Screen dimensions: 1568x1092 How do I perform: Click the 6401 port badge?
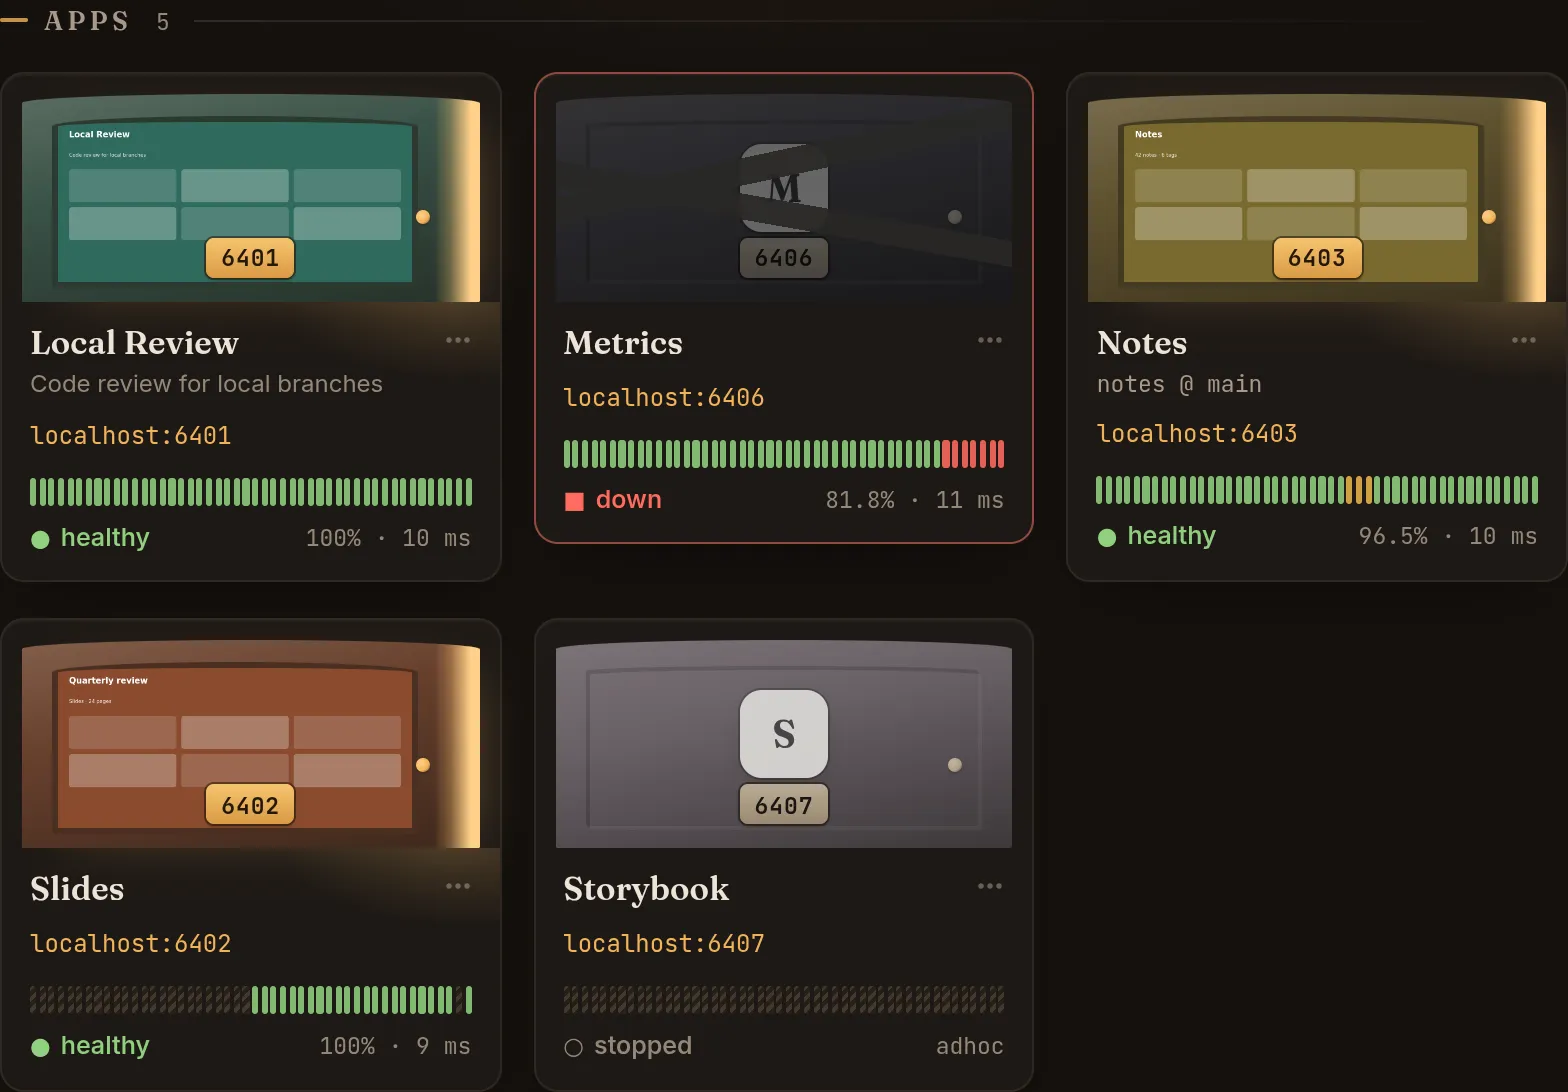(250, 258)
